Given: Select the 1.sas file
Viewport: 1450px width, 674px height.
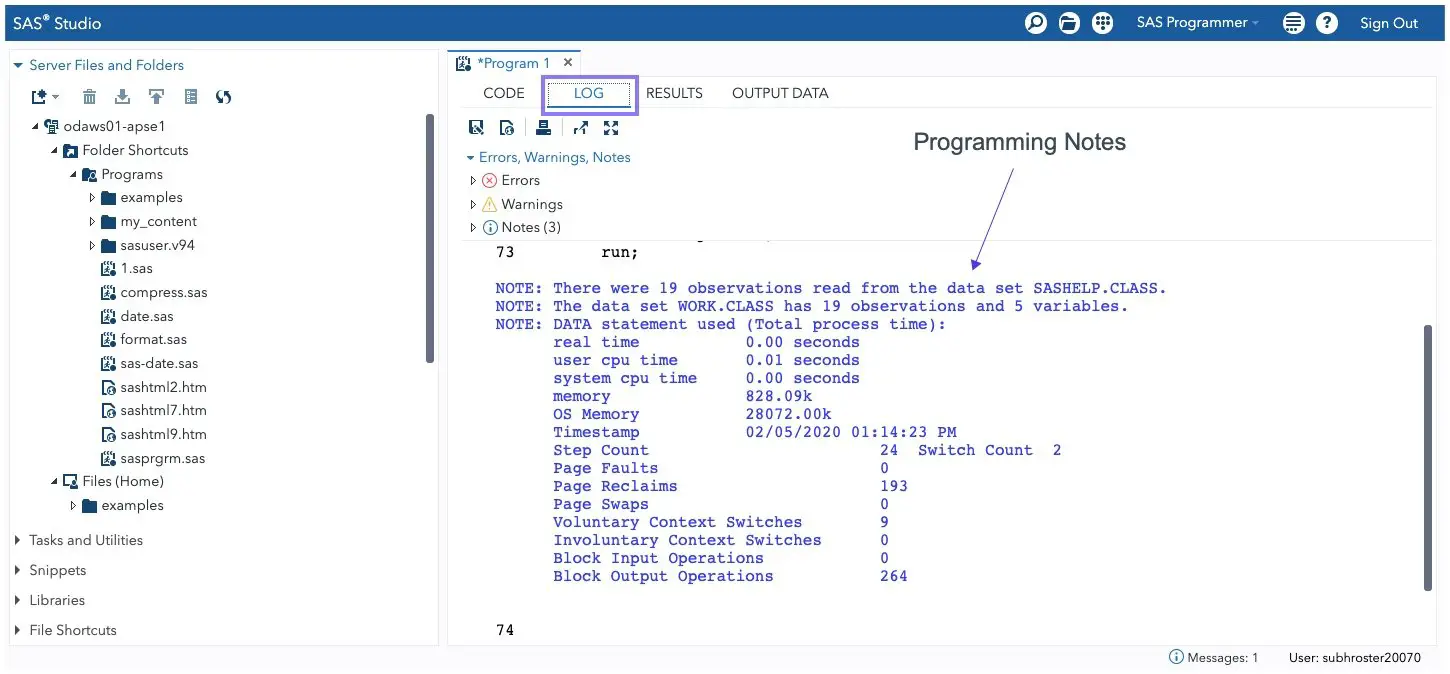Looking at the screenshot, I should (127, 269).
